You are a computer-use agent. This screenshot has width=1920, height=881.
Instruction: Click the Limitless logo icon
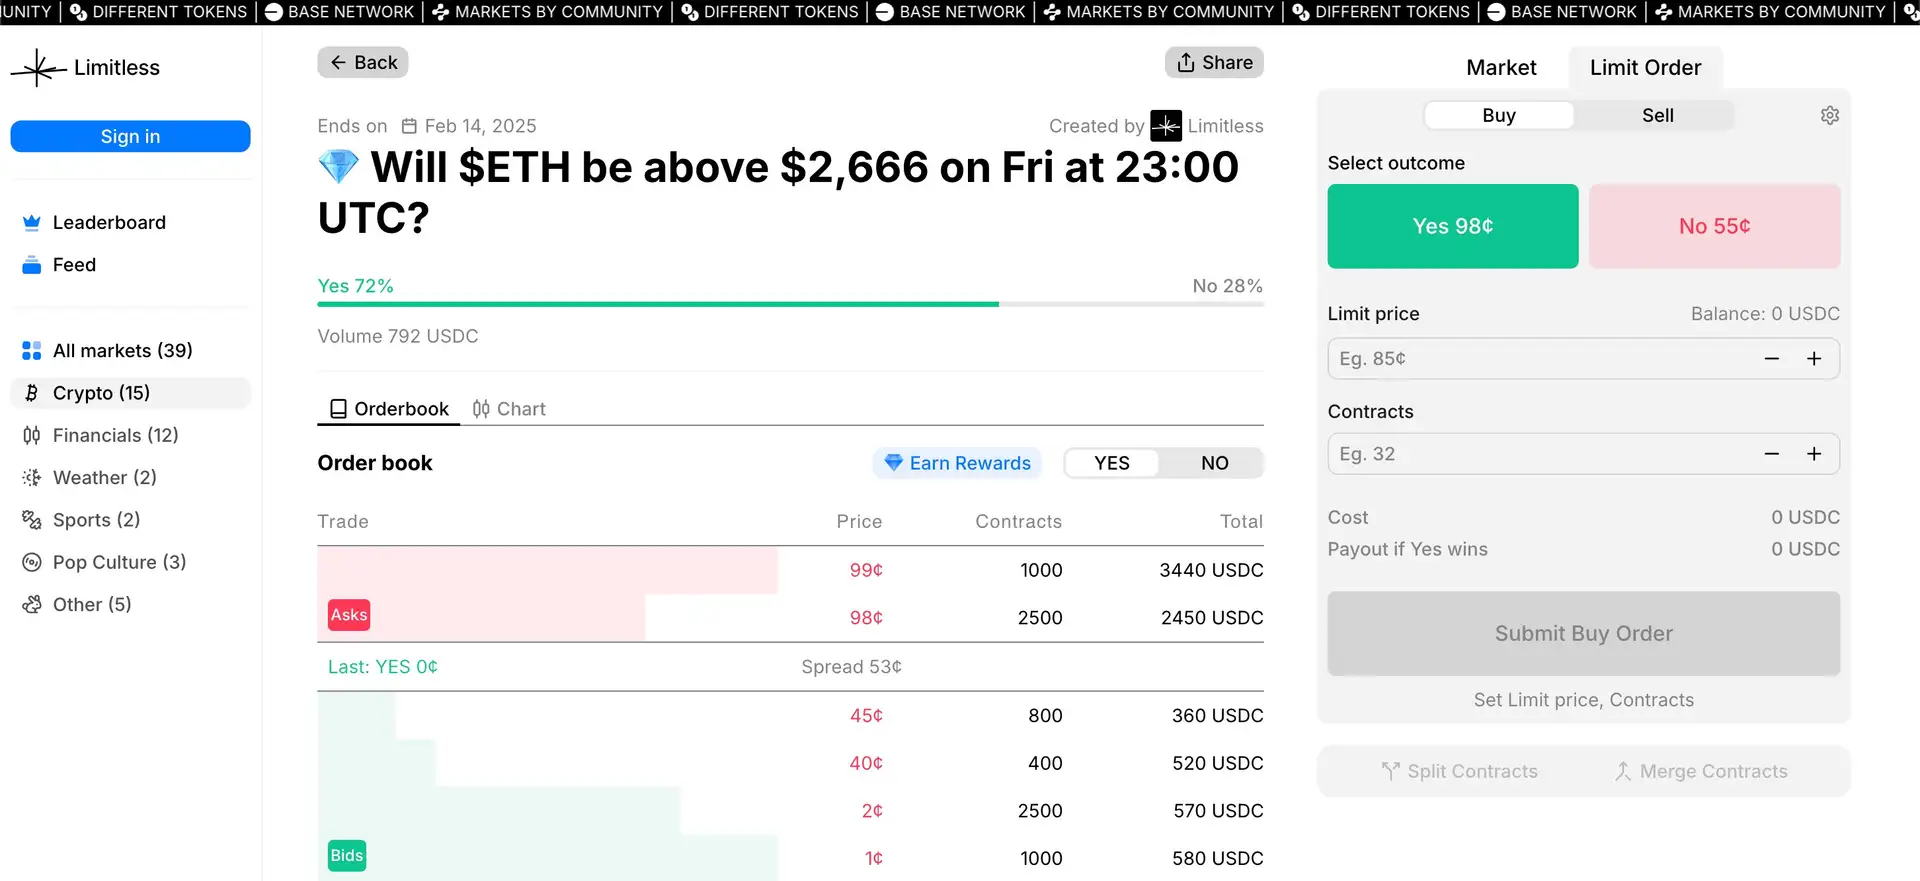[38, 68]
